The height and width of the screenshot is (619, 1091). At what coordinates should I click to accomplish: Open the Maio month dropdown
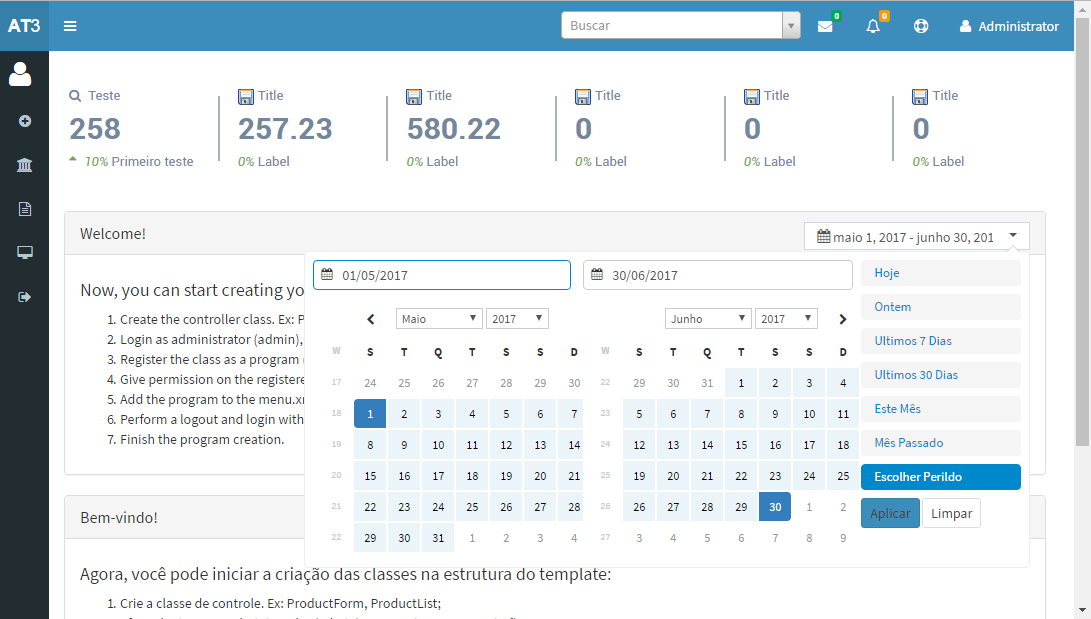coord(438,318)
